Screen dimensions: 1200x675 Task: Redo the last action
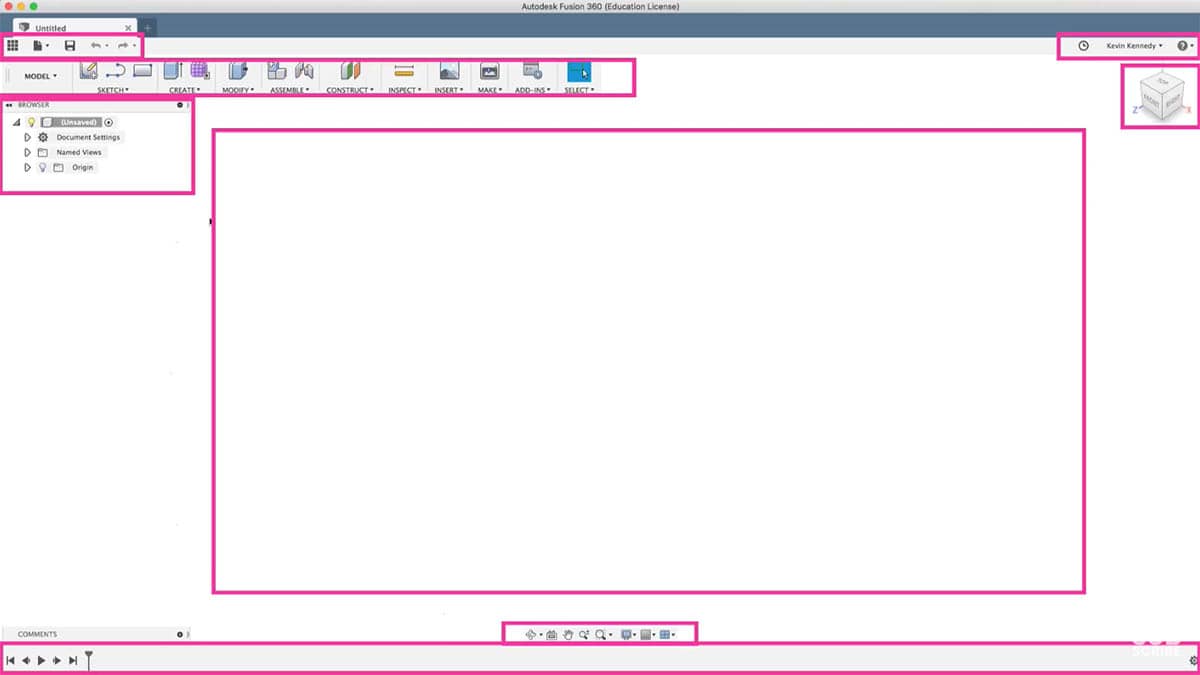pyautogui.click(x=123, y=46)
